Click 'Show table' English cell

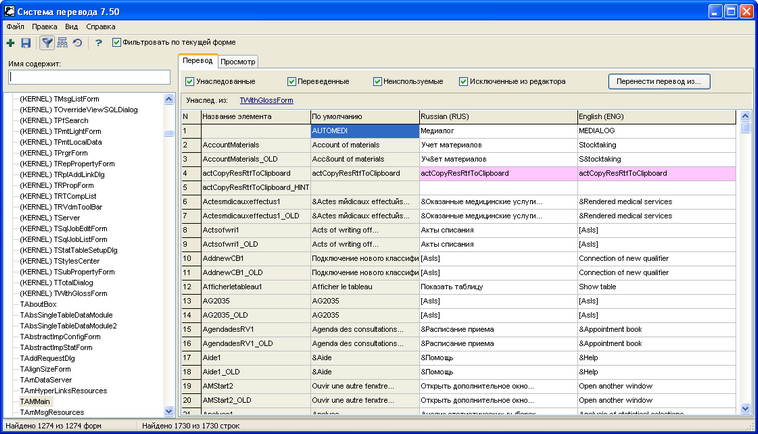656,287
